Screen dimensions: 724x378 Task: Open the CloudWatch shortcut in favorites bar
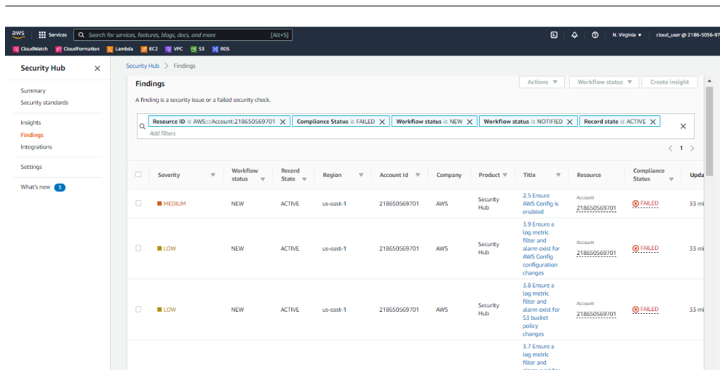tap(30, 49)
